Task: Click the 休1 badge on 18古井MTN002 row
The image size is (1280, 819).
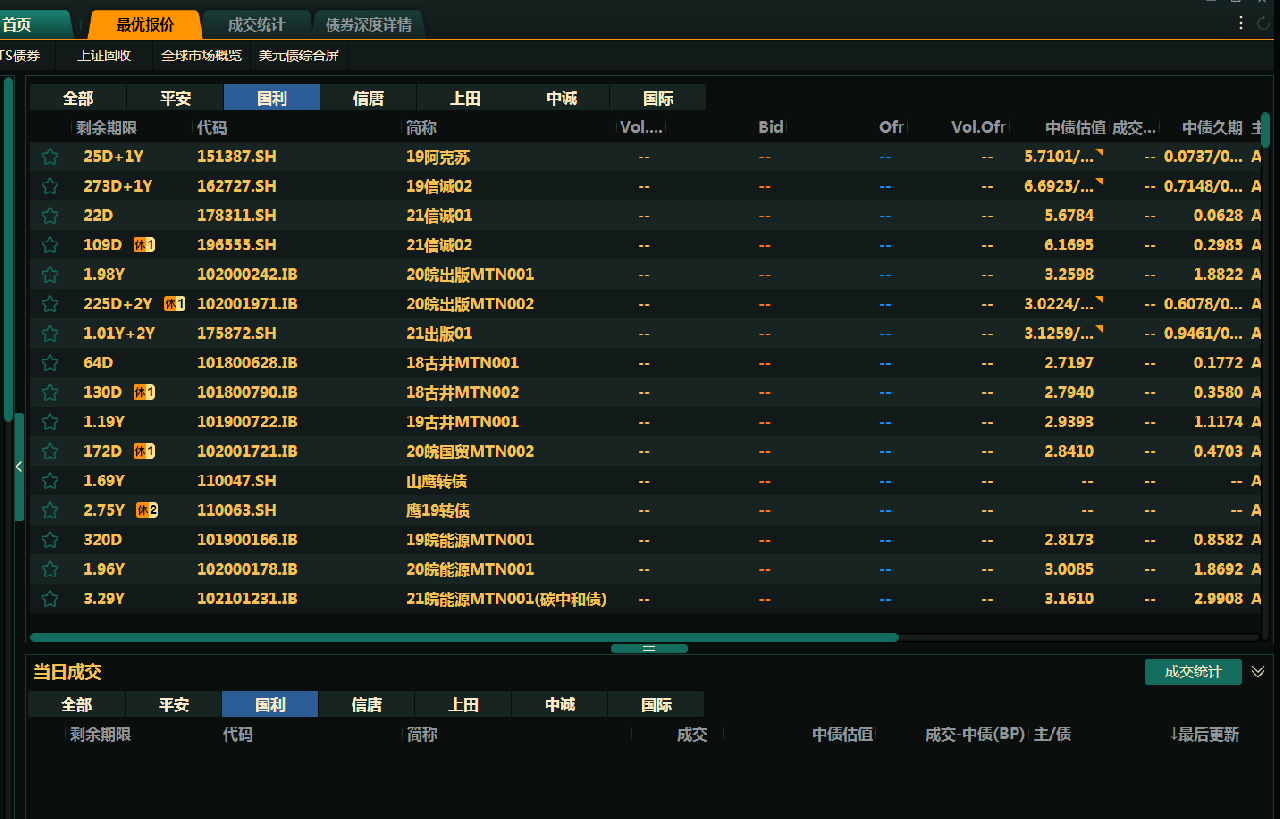Action: pyautogui.click(x=144, y=393)
